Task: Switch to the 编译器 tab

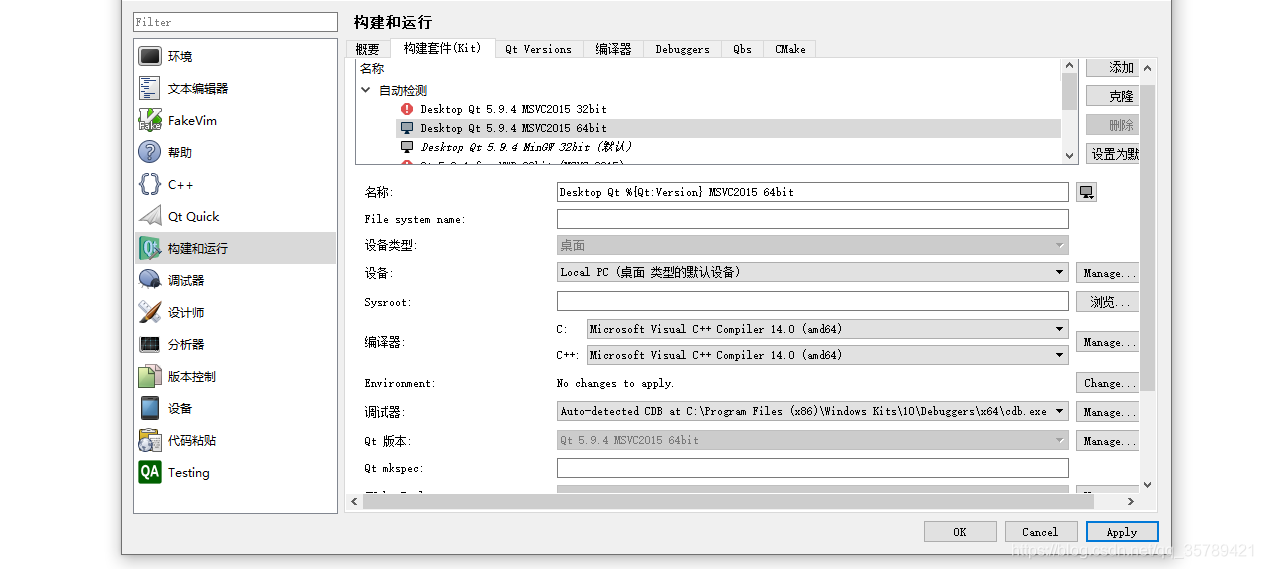Action: 613,49
